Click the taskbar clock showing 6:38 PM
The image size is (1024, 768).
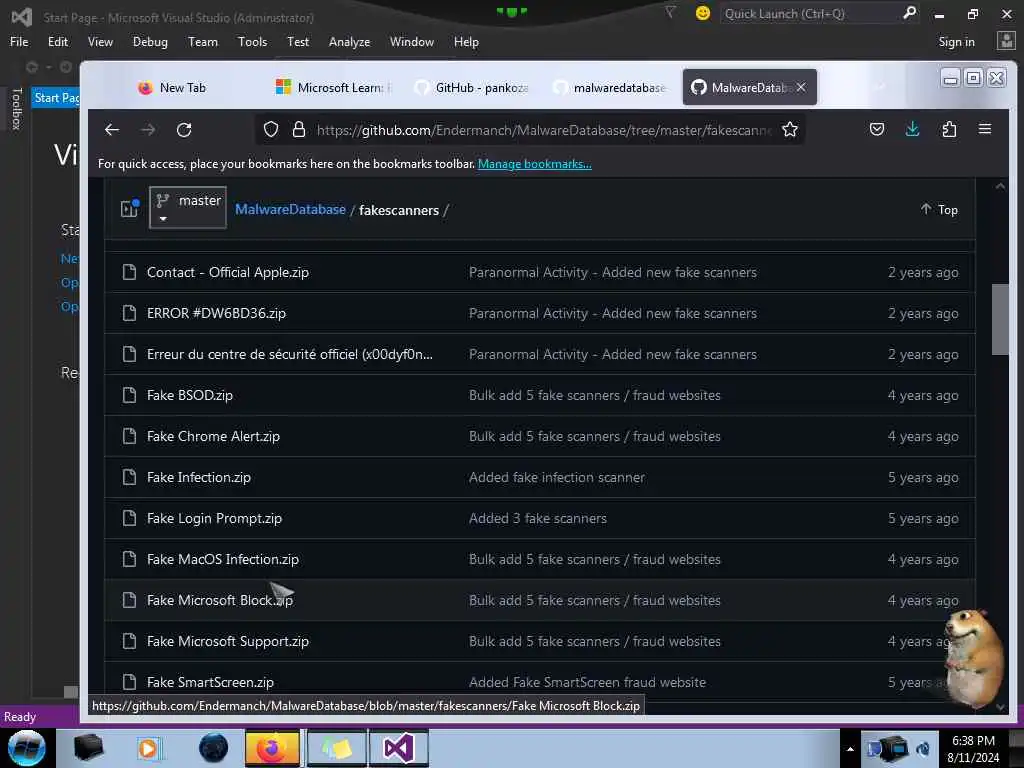(973, 741)
